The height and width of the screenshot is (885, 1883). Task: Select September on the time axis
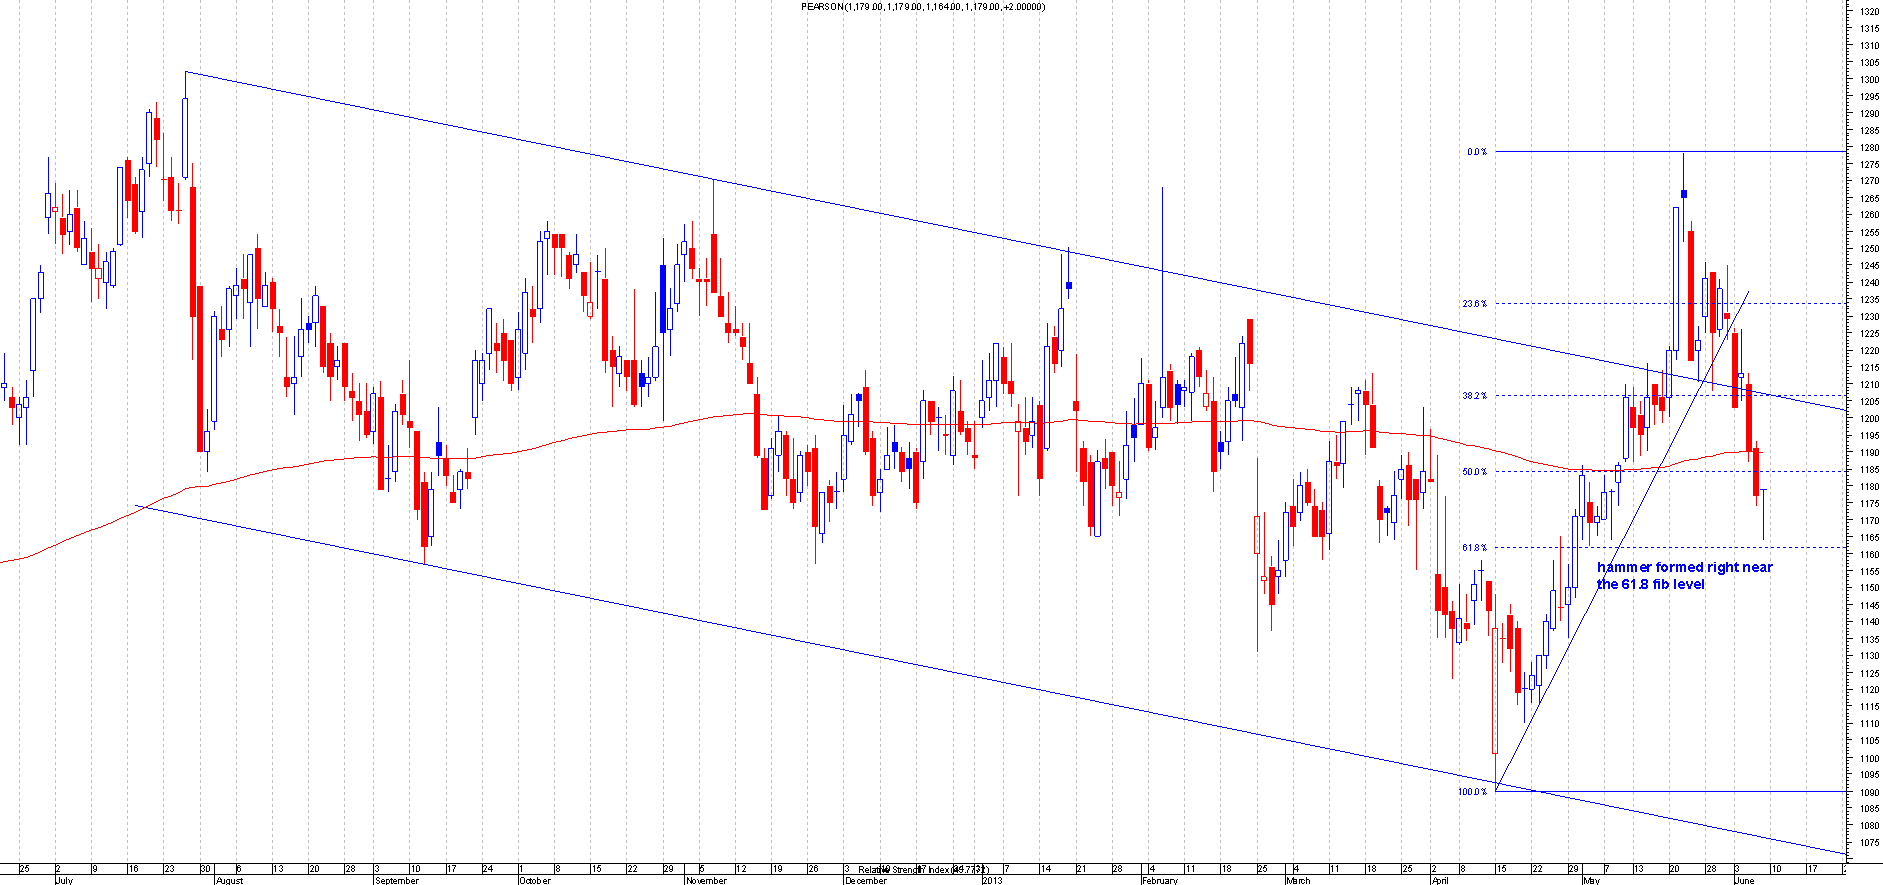(396, 880)
